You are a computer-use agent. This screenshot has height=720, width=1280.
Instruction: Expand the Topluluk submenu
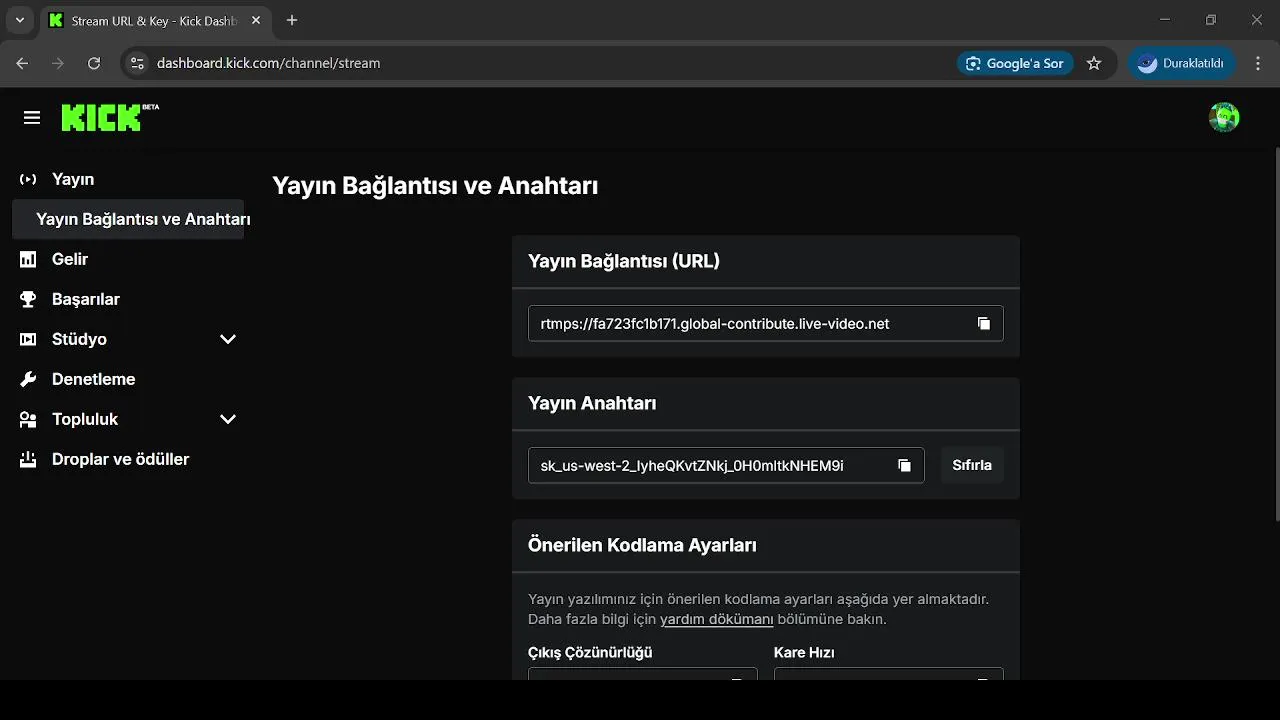click(228, 419)
